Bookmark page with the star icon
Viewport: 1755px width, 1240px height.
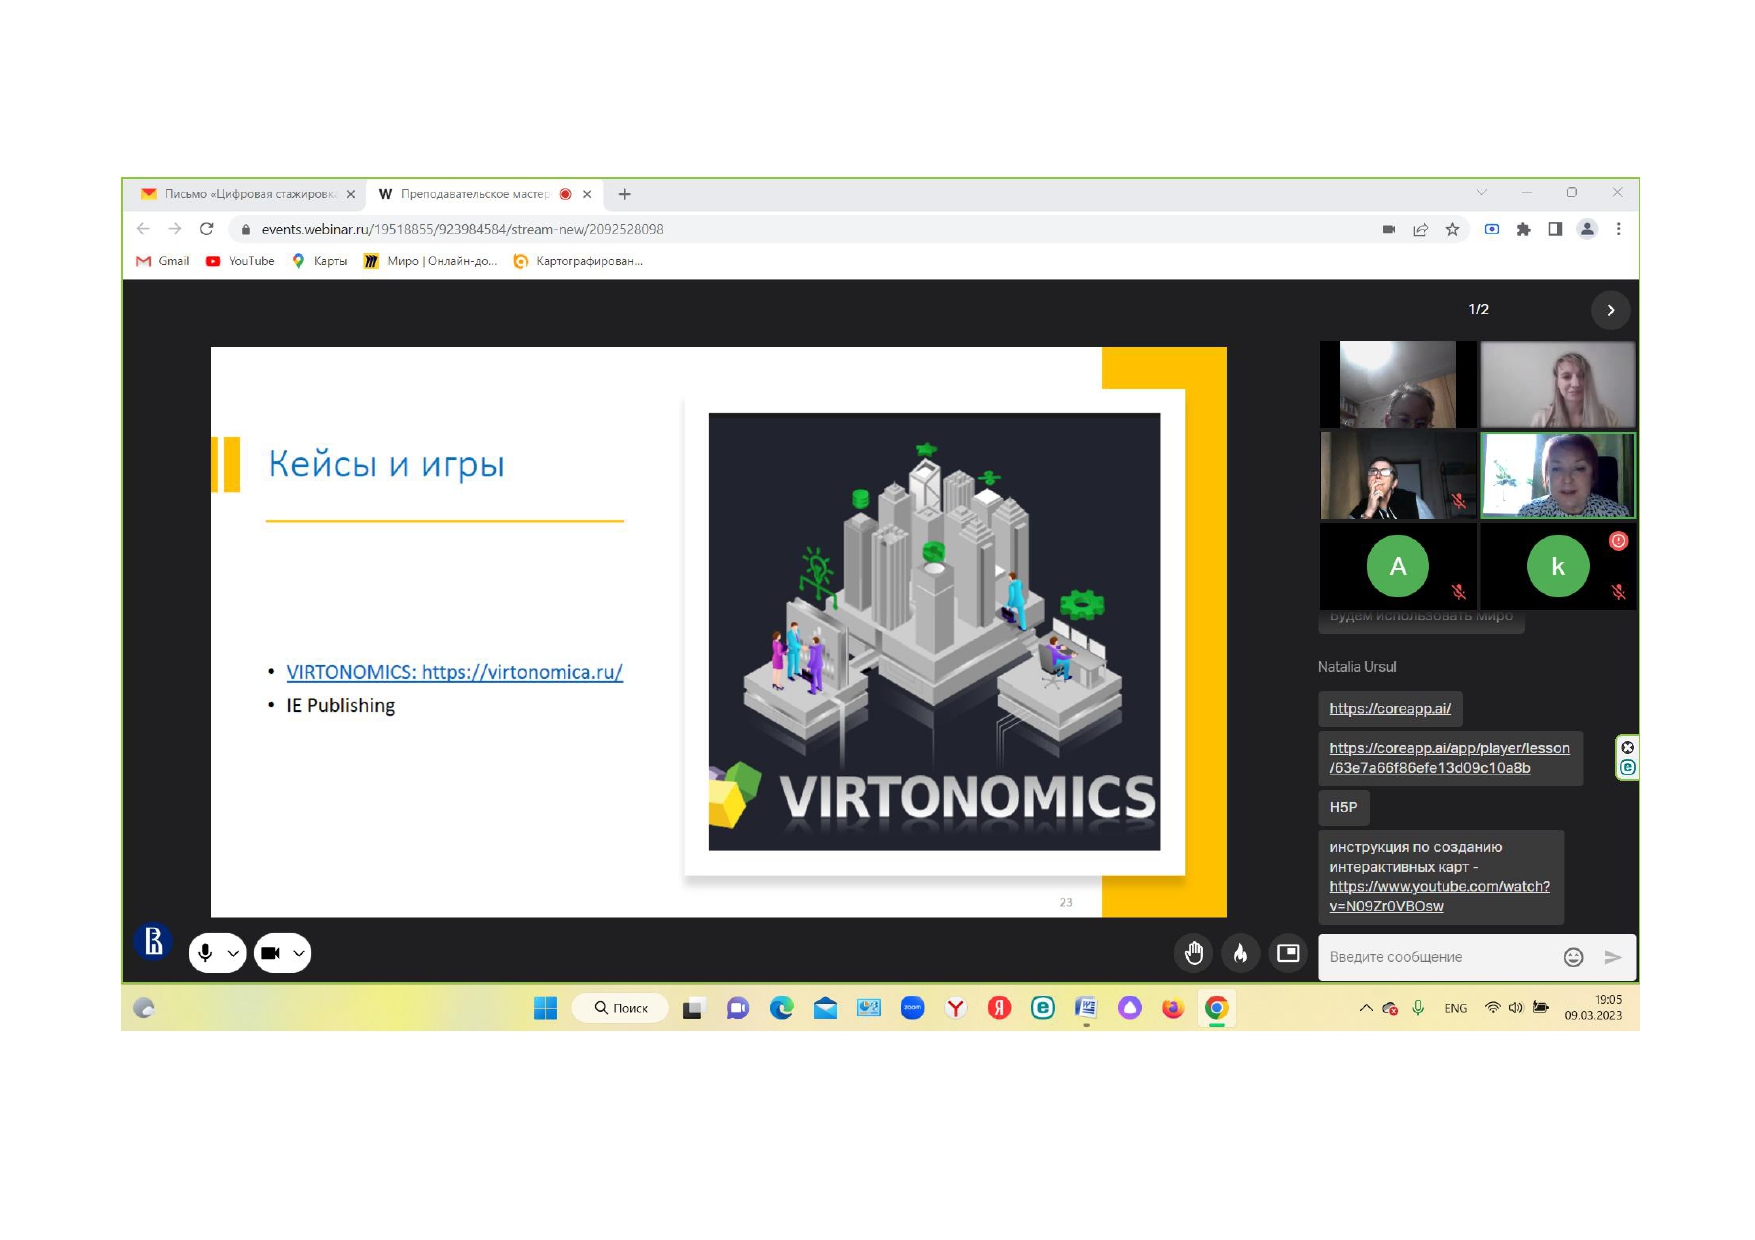click(1452, 229)
